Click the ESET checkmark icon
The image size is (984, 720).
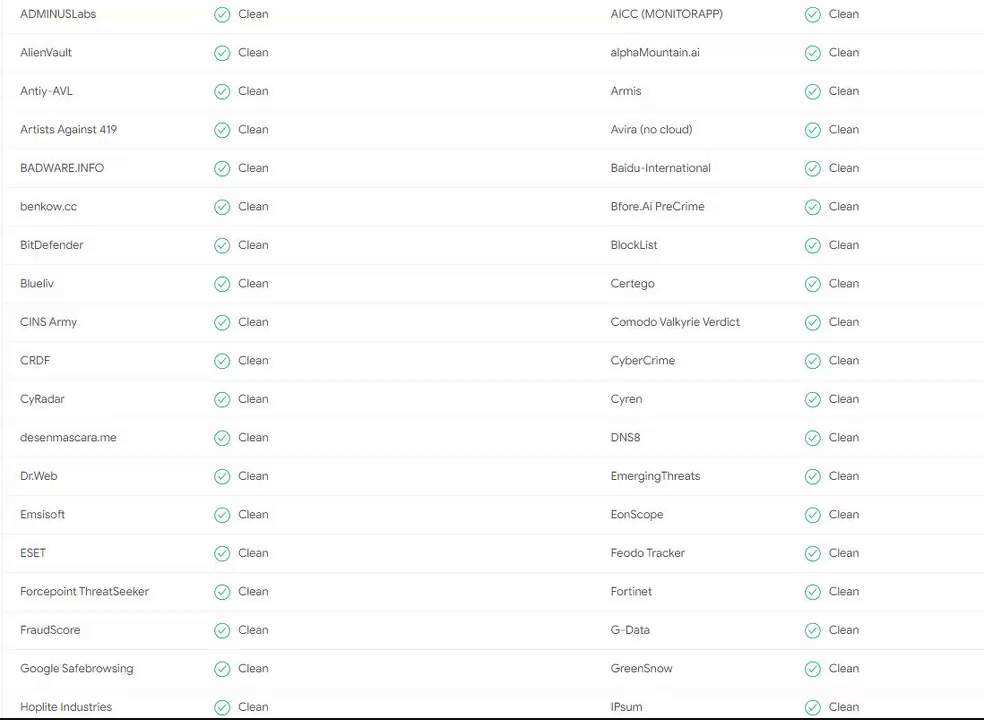pyautogui.click(x=222, y=554)
